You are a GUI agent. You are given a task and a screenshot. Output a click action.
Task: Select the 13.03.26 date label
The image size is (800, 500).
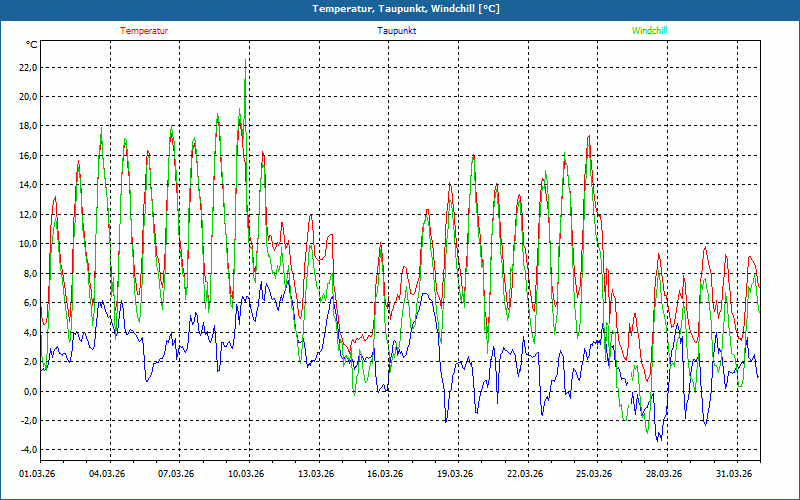point(315,474)
